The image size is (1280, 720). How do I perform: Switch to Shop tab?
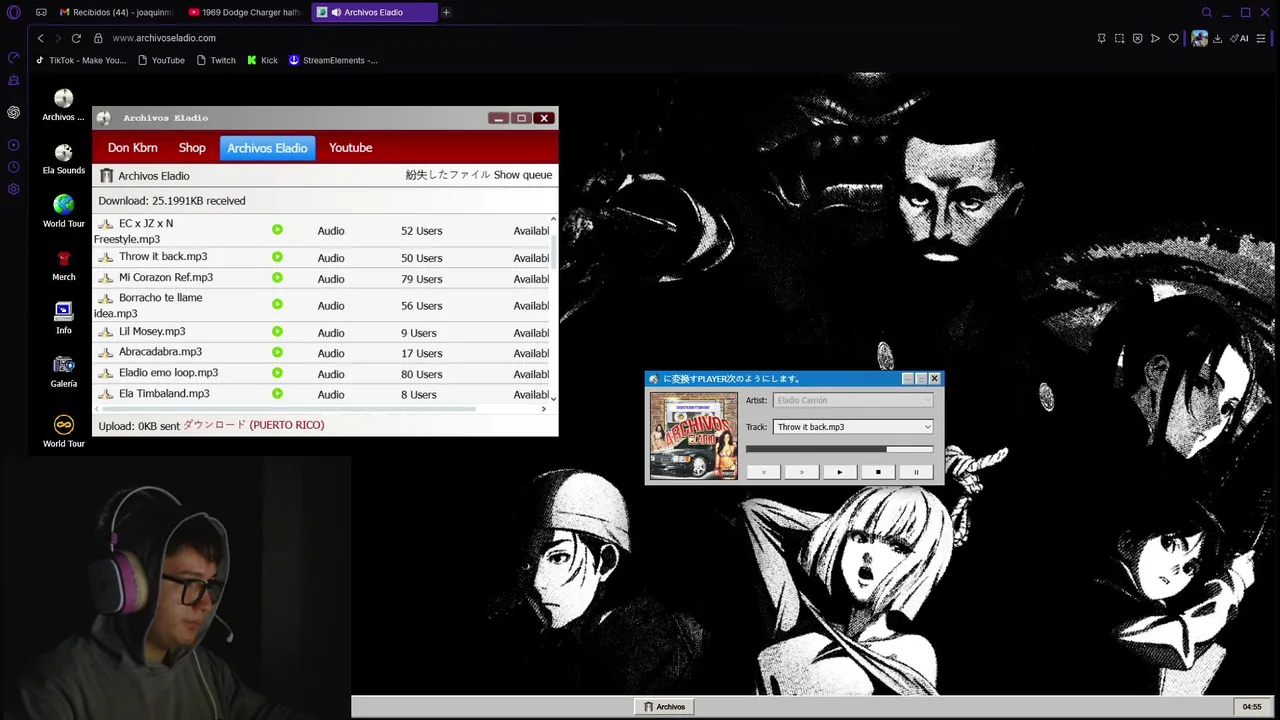(x=192, y=147)
